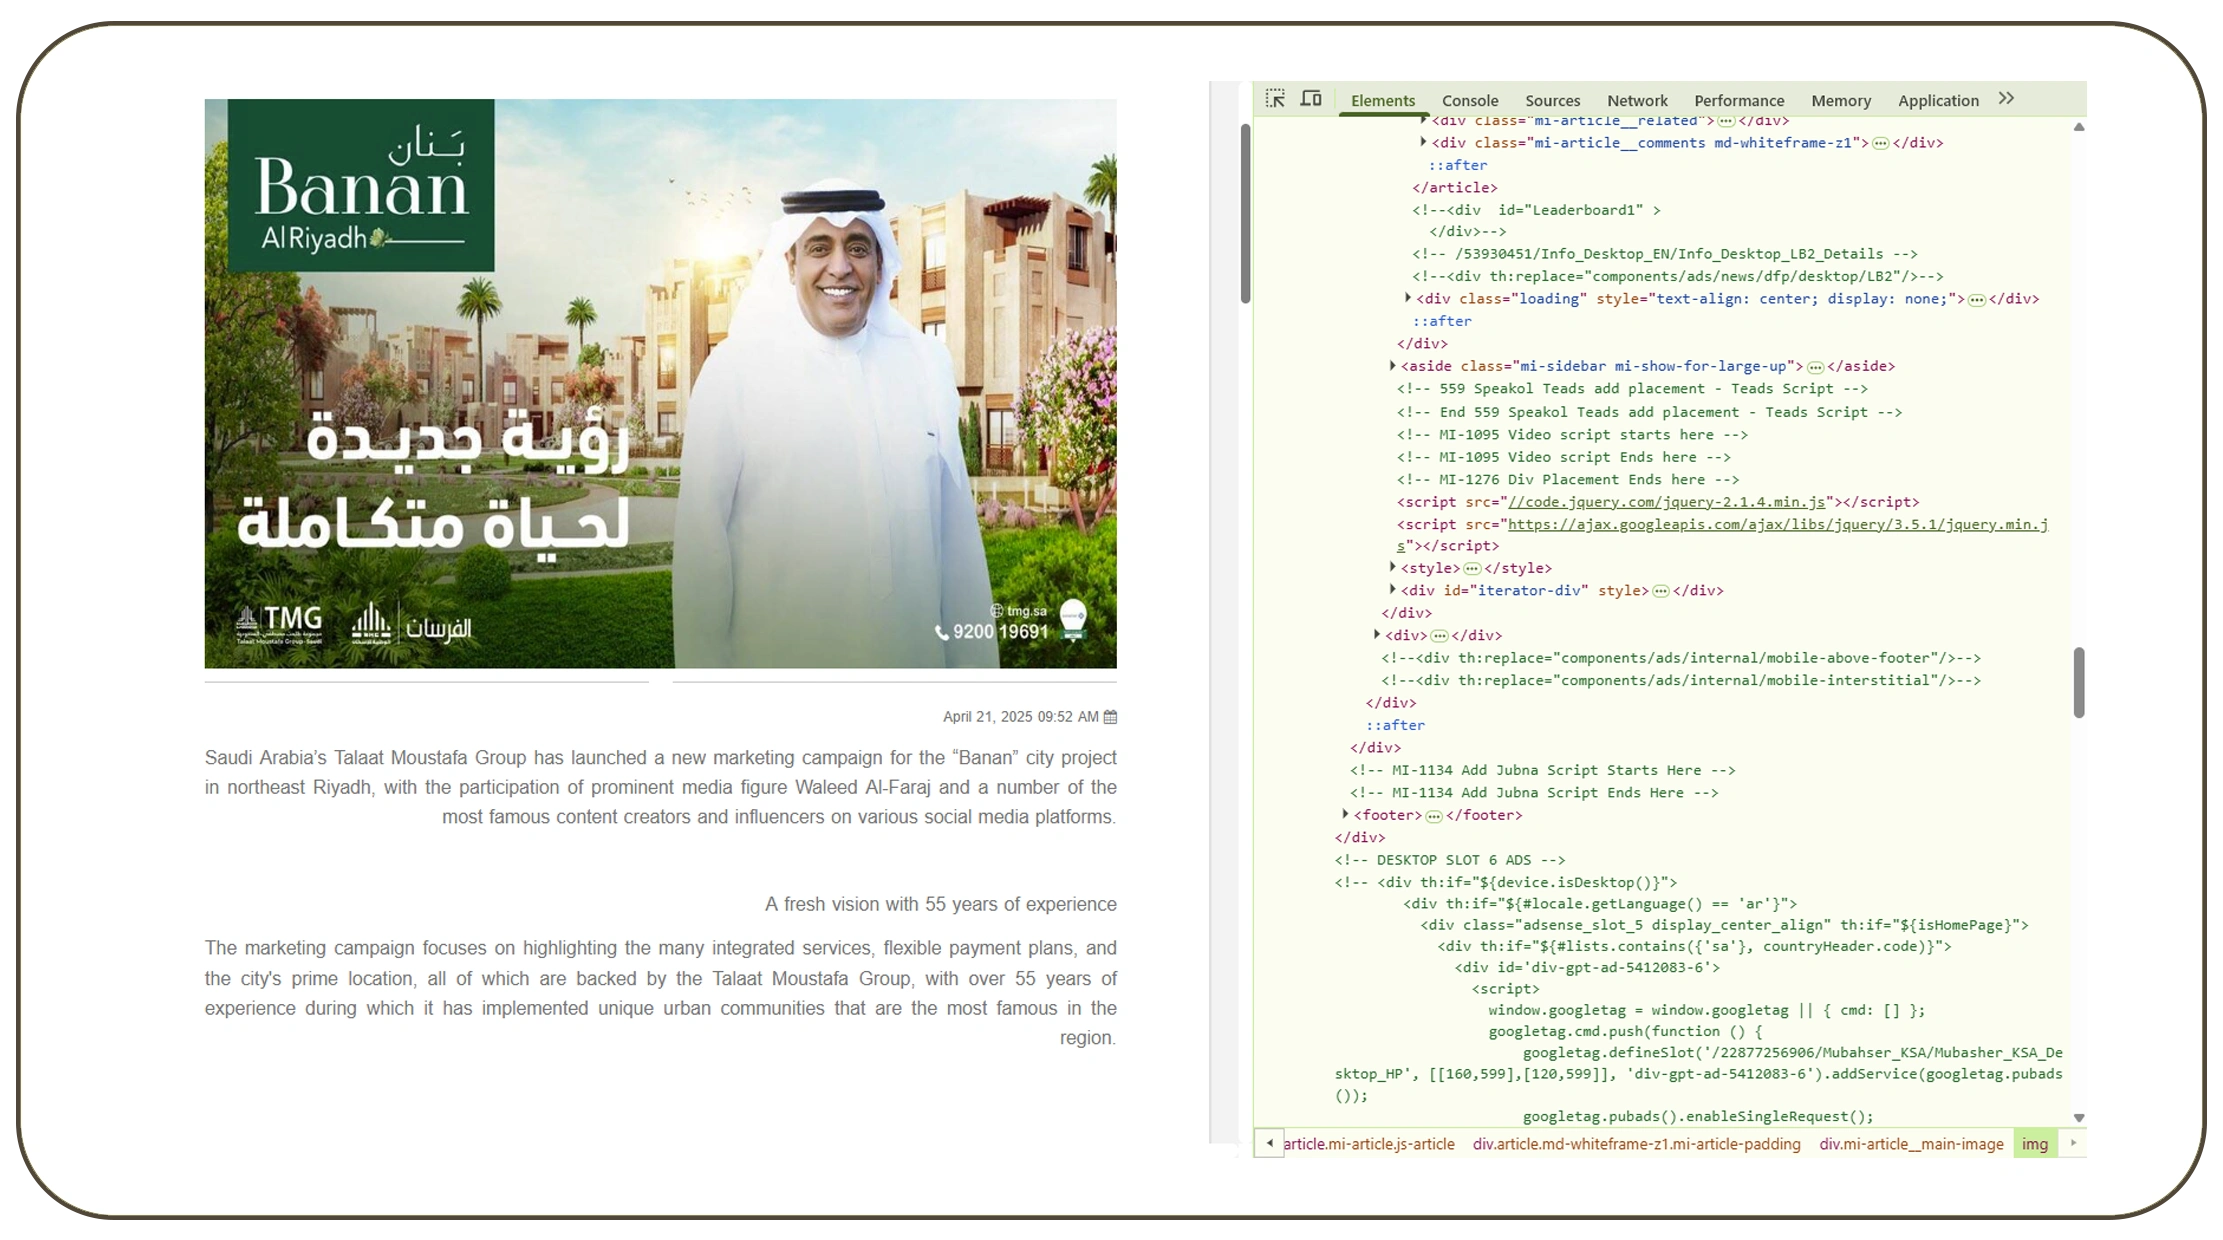
Task: Show more DevTools tabs chevron
Action: [2006, 99]
